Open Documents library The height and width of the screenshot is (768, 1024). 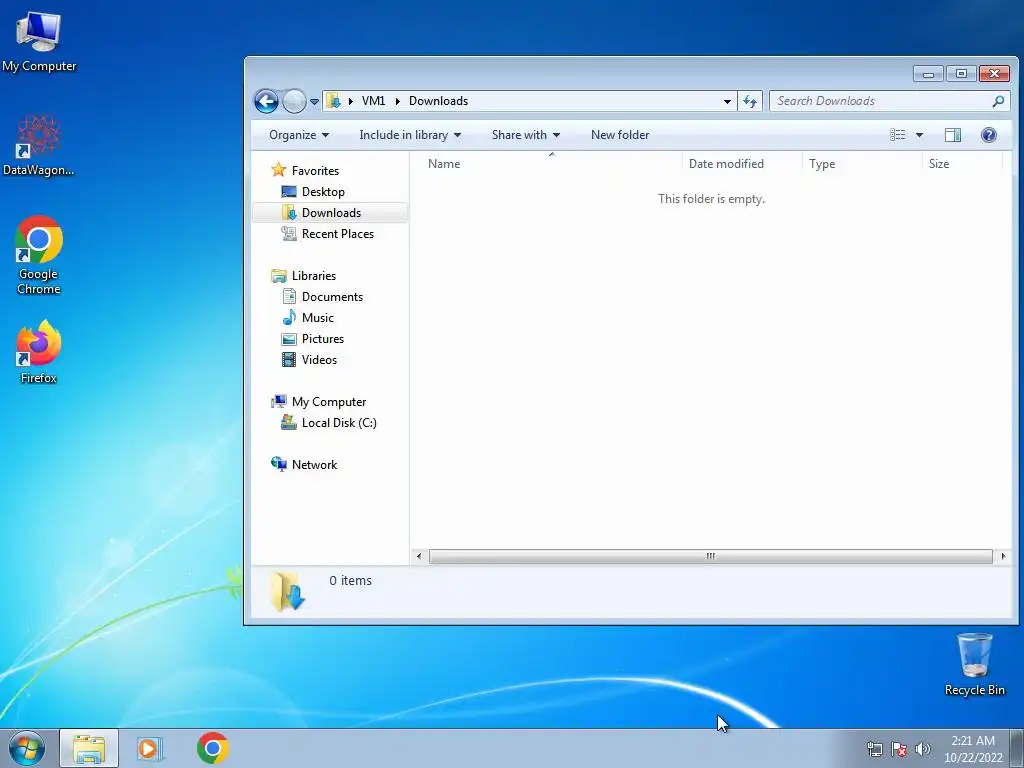(x=332, y=296)
